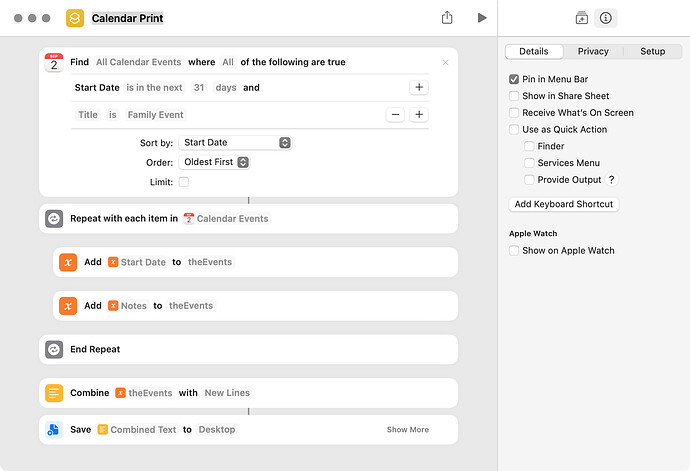Open the action library icon
Screen dimensions: 690x471
(x=581, y=18)
